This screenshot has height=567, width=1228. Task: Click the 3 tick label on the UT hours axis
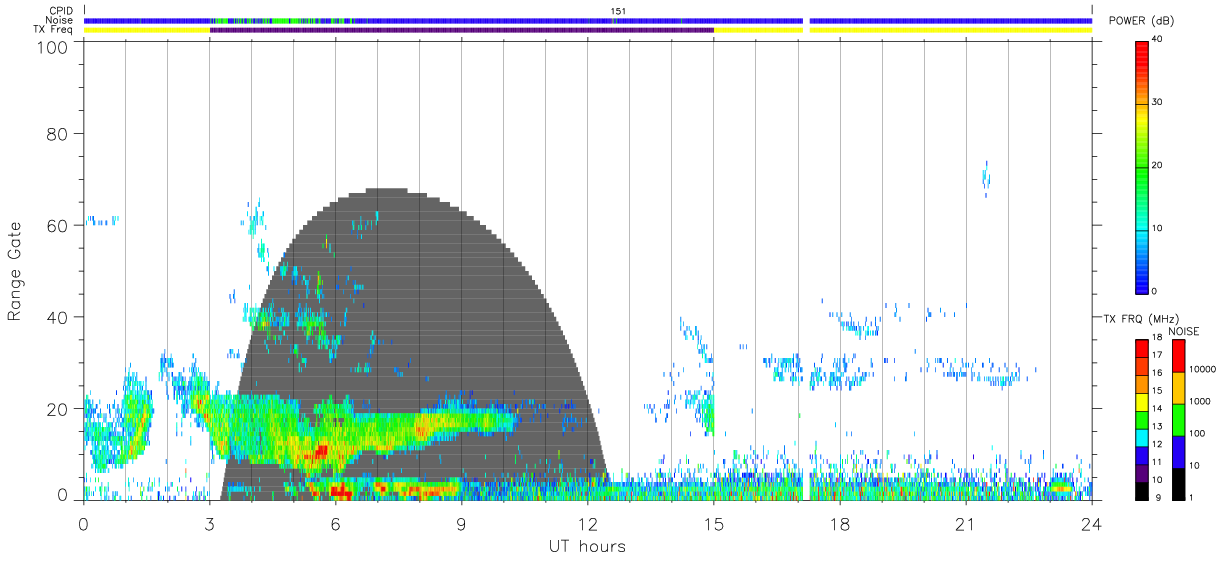click(x=209, y=524)
